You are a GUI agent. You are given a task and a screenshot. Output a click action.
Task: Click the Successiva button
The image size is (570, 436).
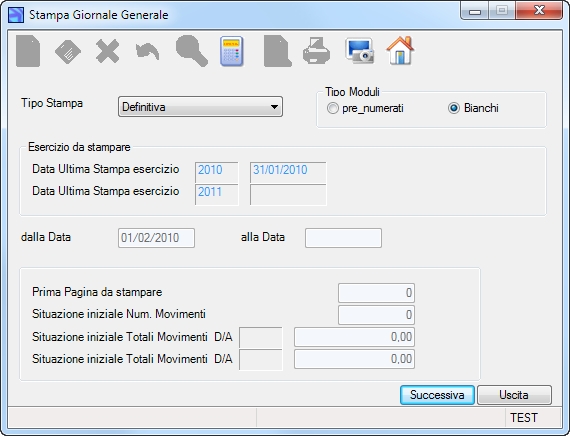(437, 395)
